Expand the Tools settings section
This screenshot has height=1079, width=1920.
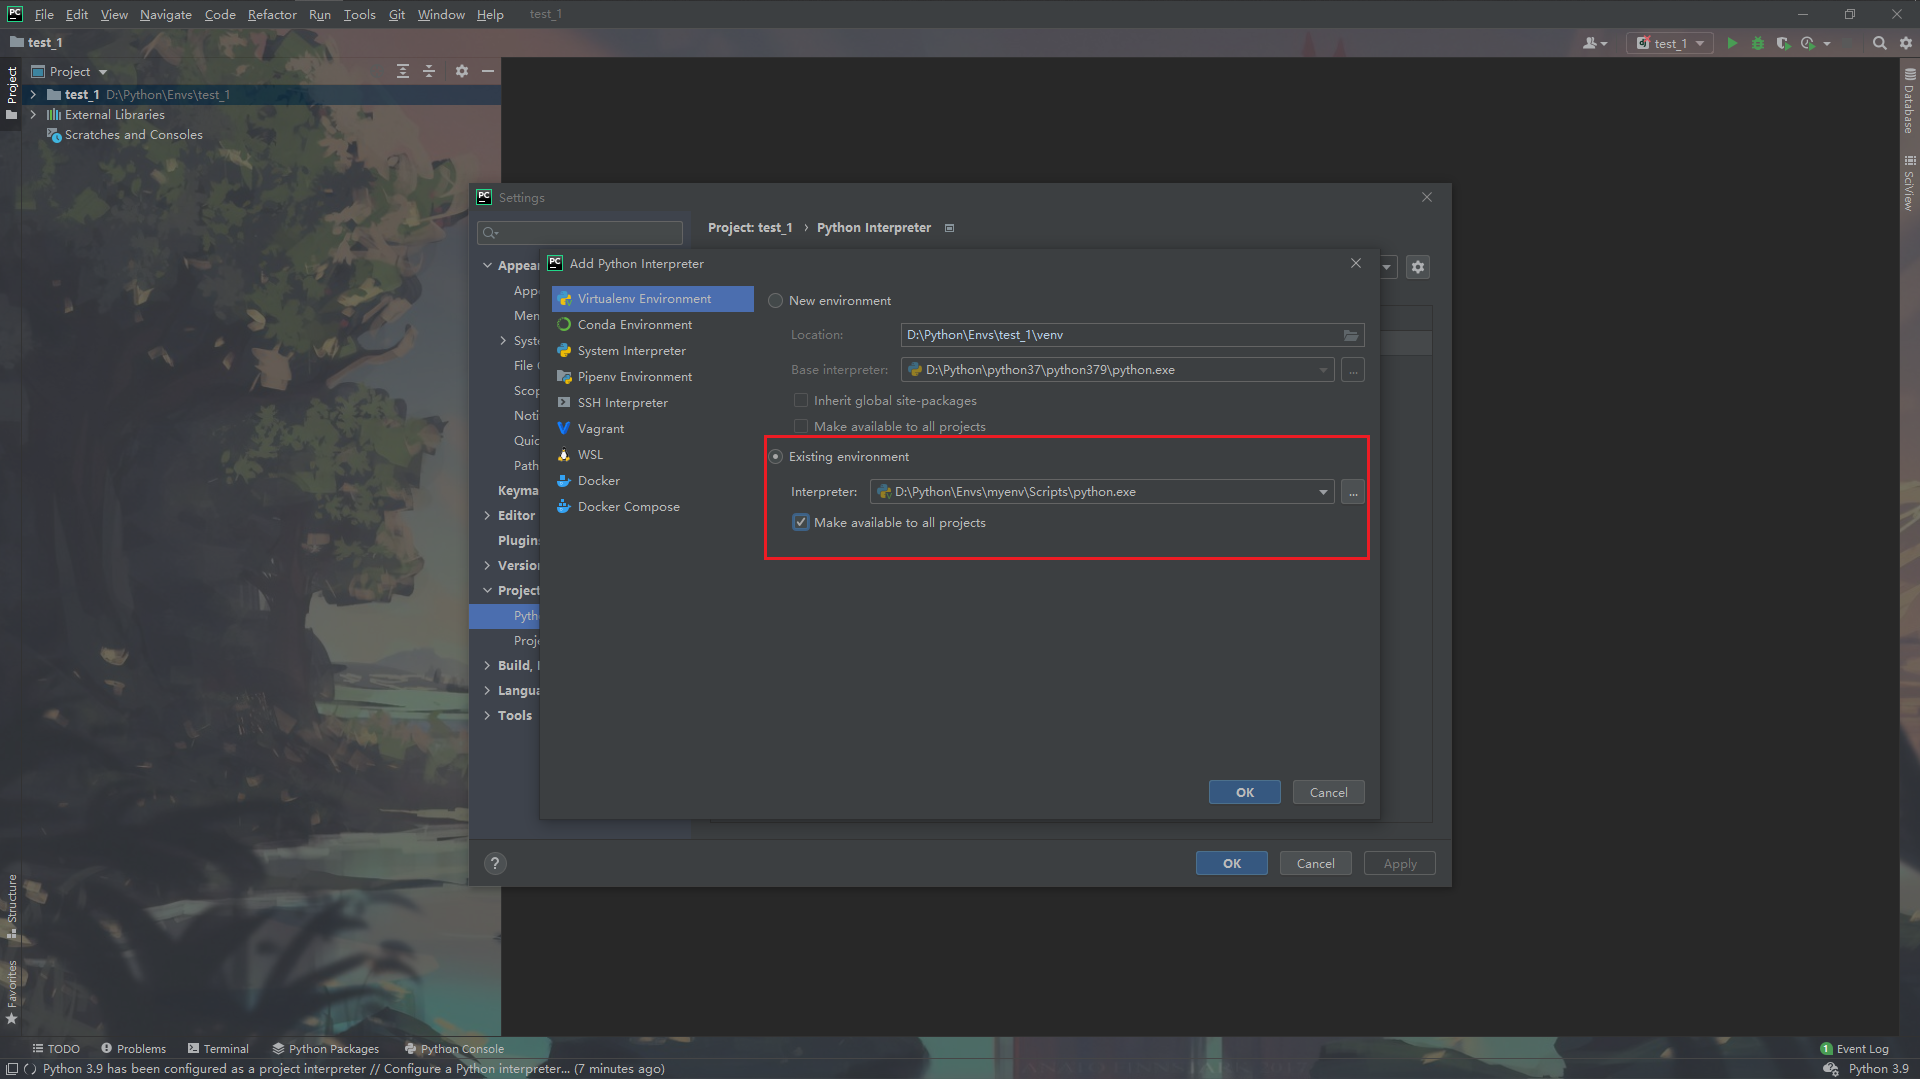coord(487,716)
